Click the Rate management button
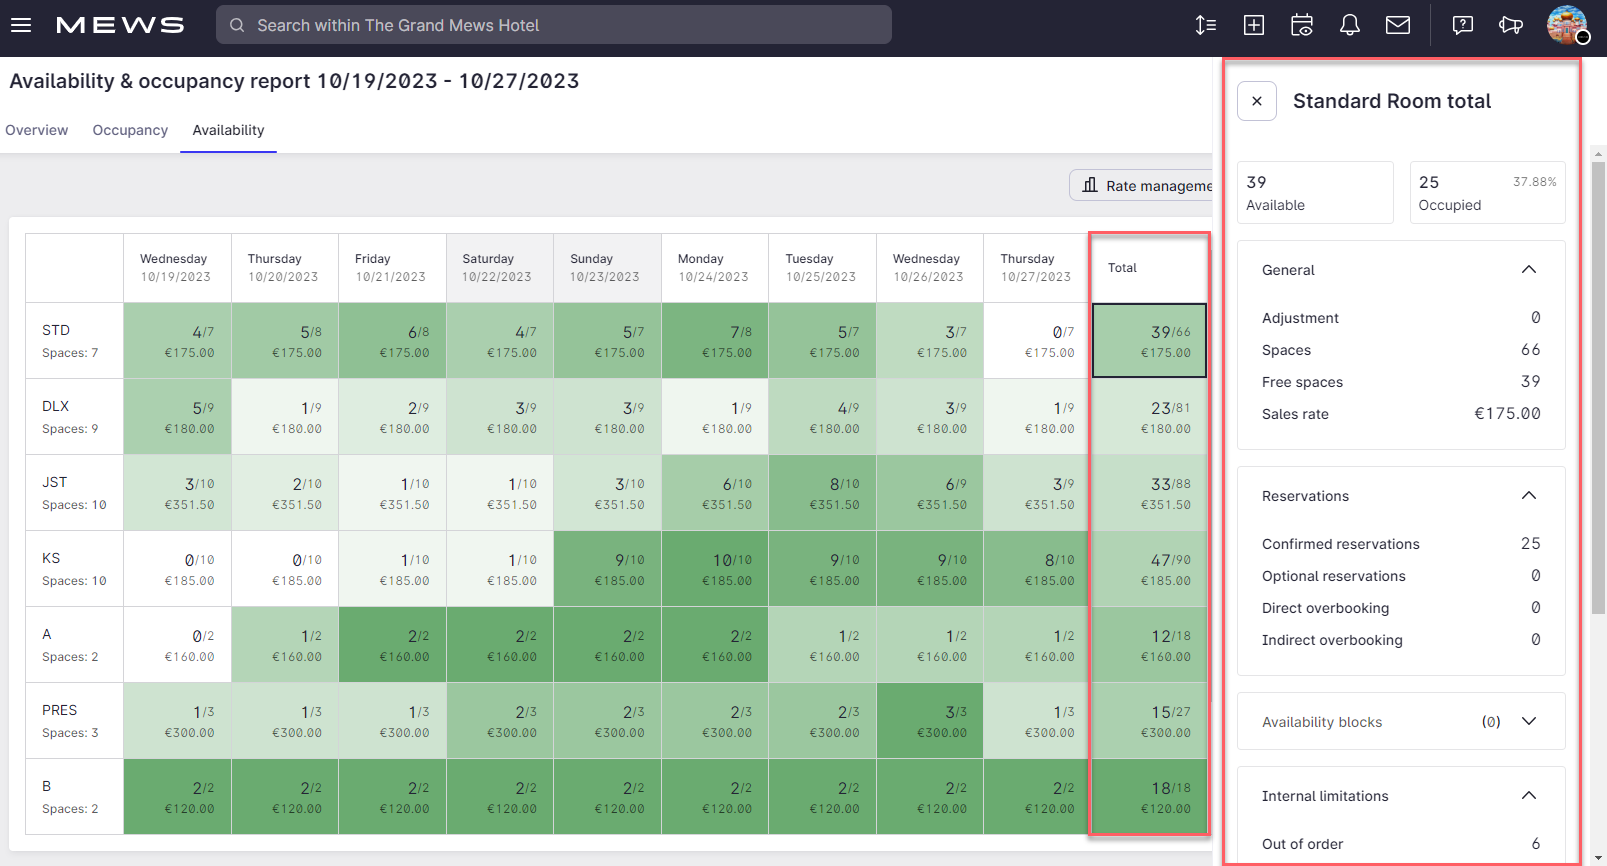The width and height of the screenshot is (1607, 866). pos(1143,185)
